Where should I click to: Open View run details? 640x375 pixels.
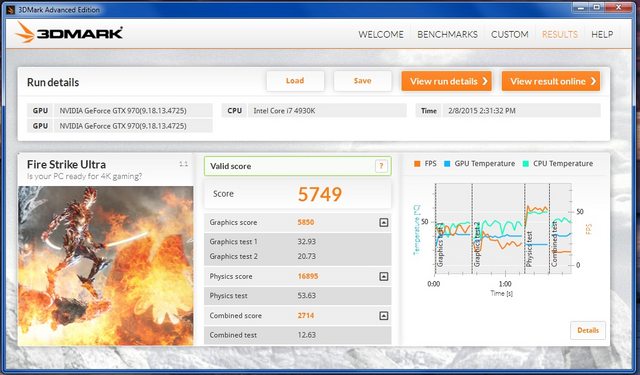447,81
